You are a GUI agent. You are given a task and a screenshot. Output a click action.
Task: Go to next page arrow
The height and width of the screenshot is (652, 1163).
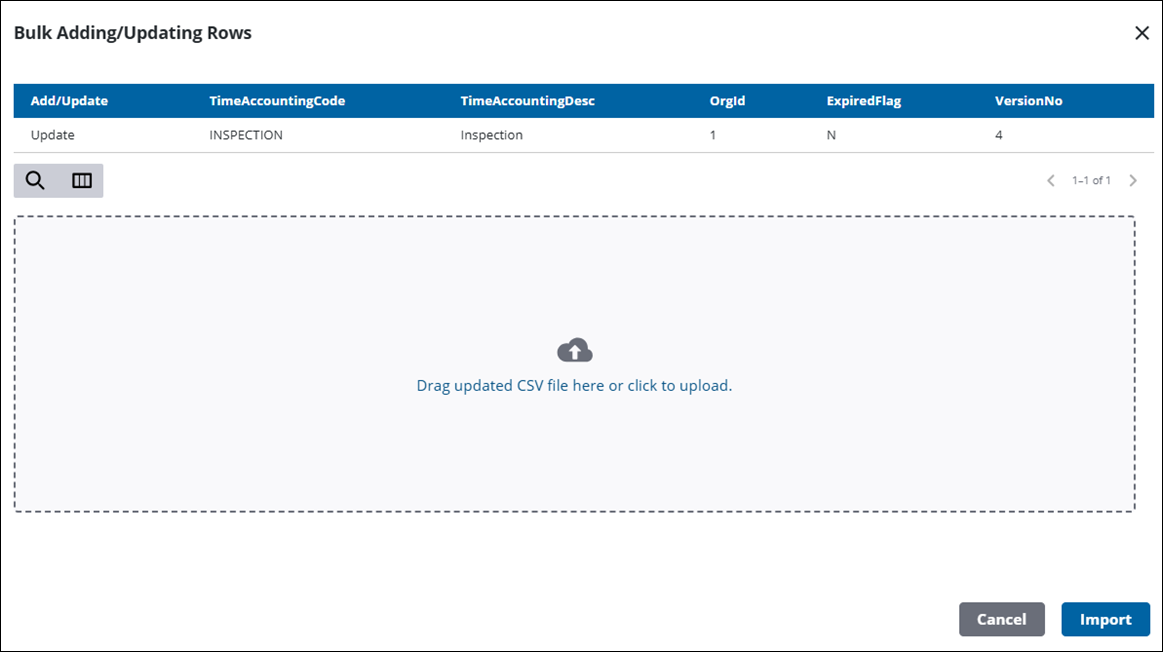(1133, 181)
